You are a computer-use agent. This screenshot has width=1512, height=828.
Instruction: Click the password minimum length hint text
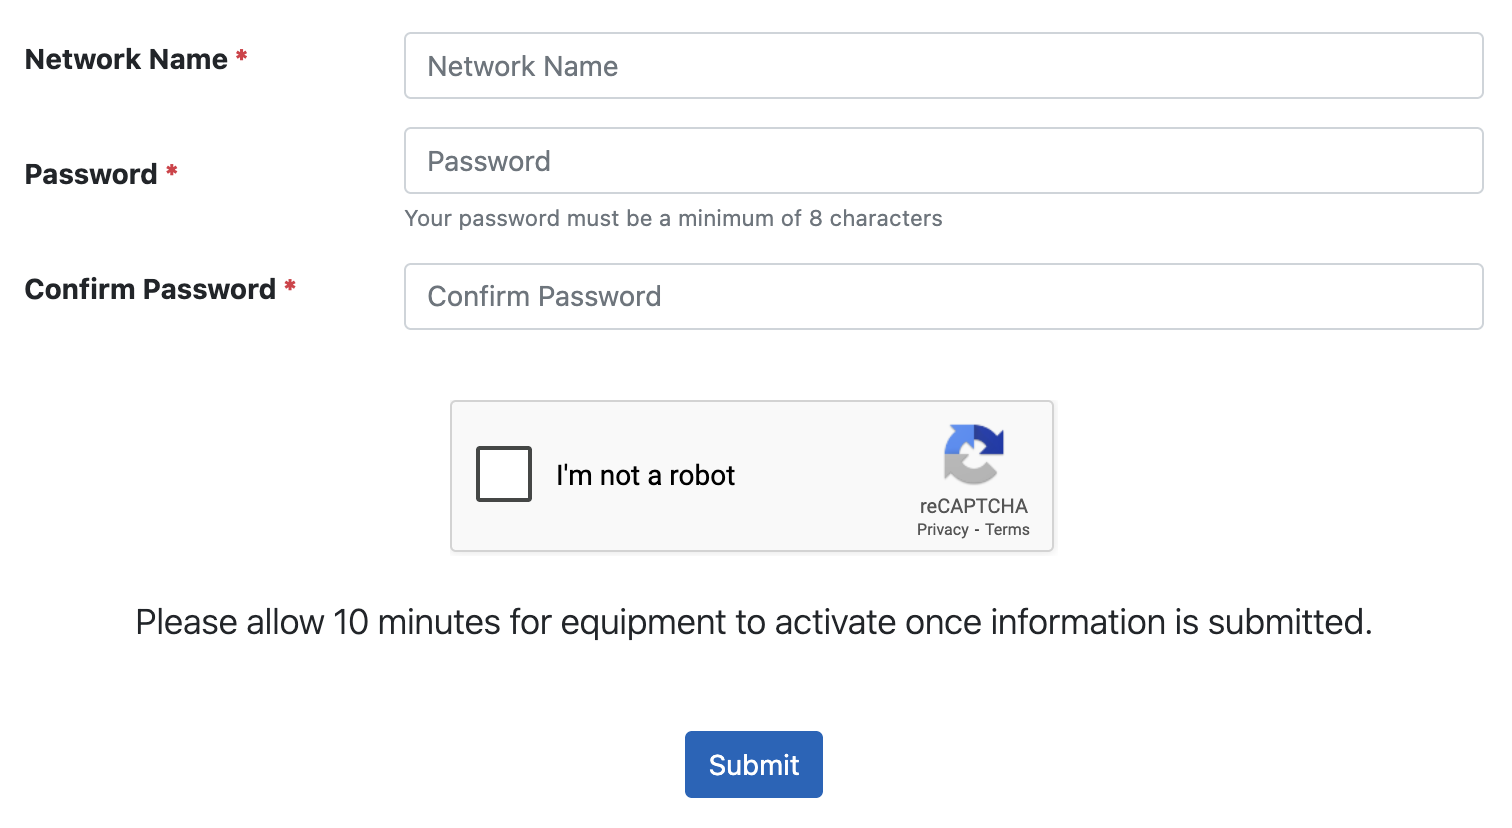[673, 218]
